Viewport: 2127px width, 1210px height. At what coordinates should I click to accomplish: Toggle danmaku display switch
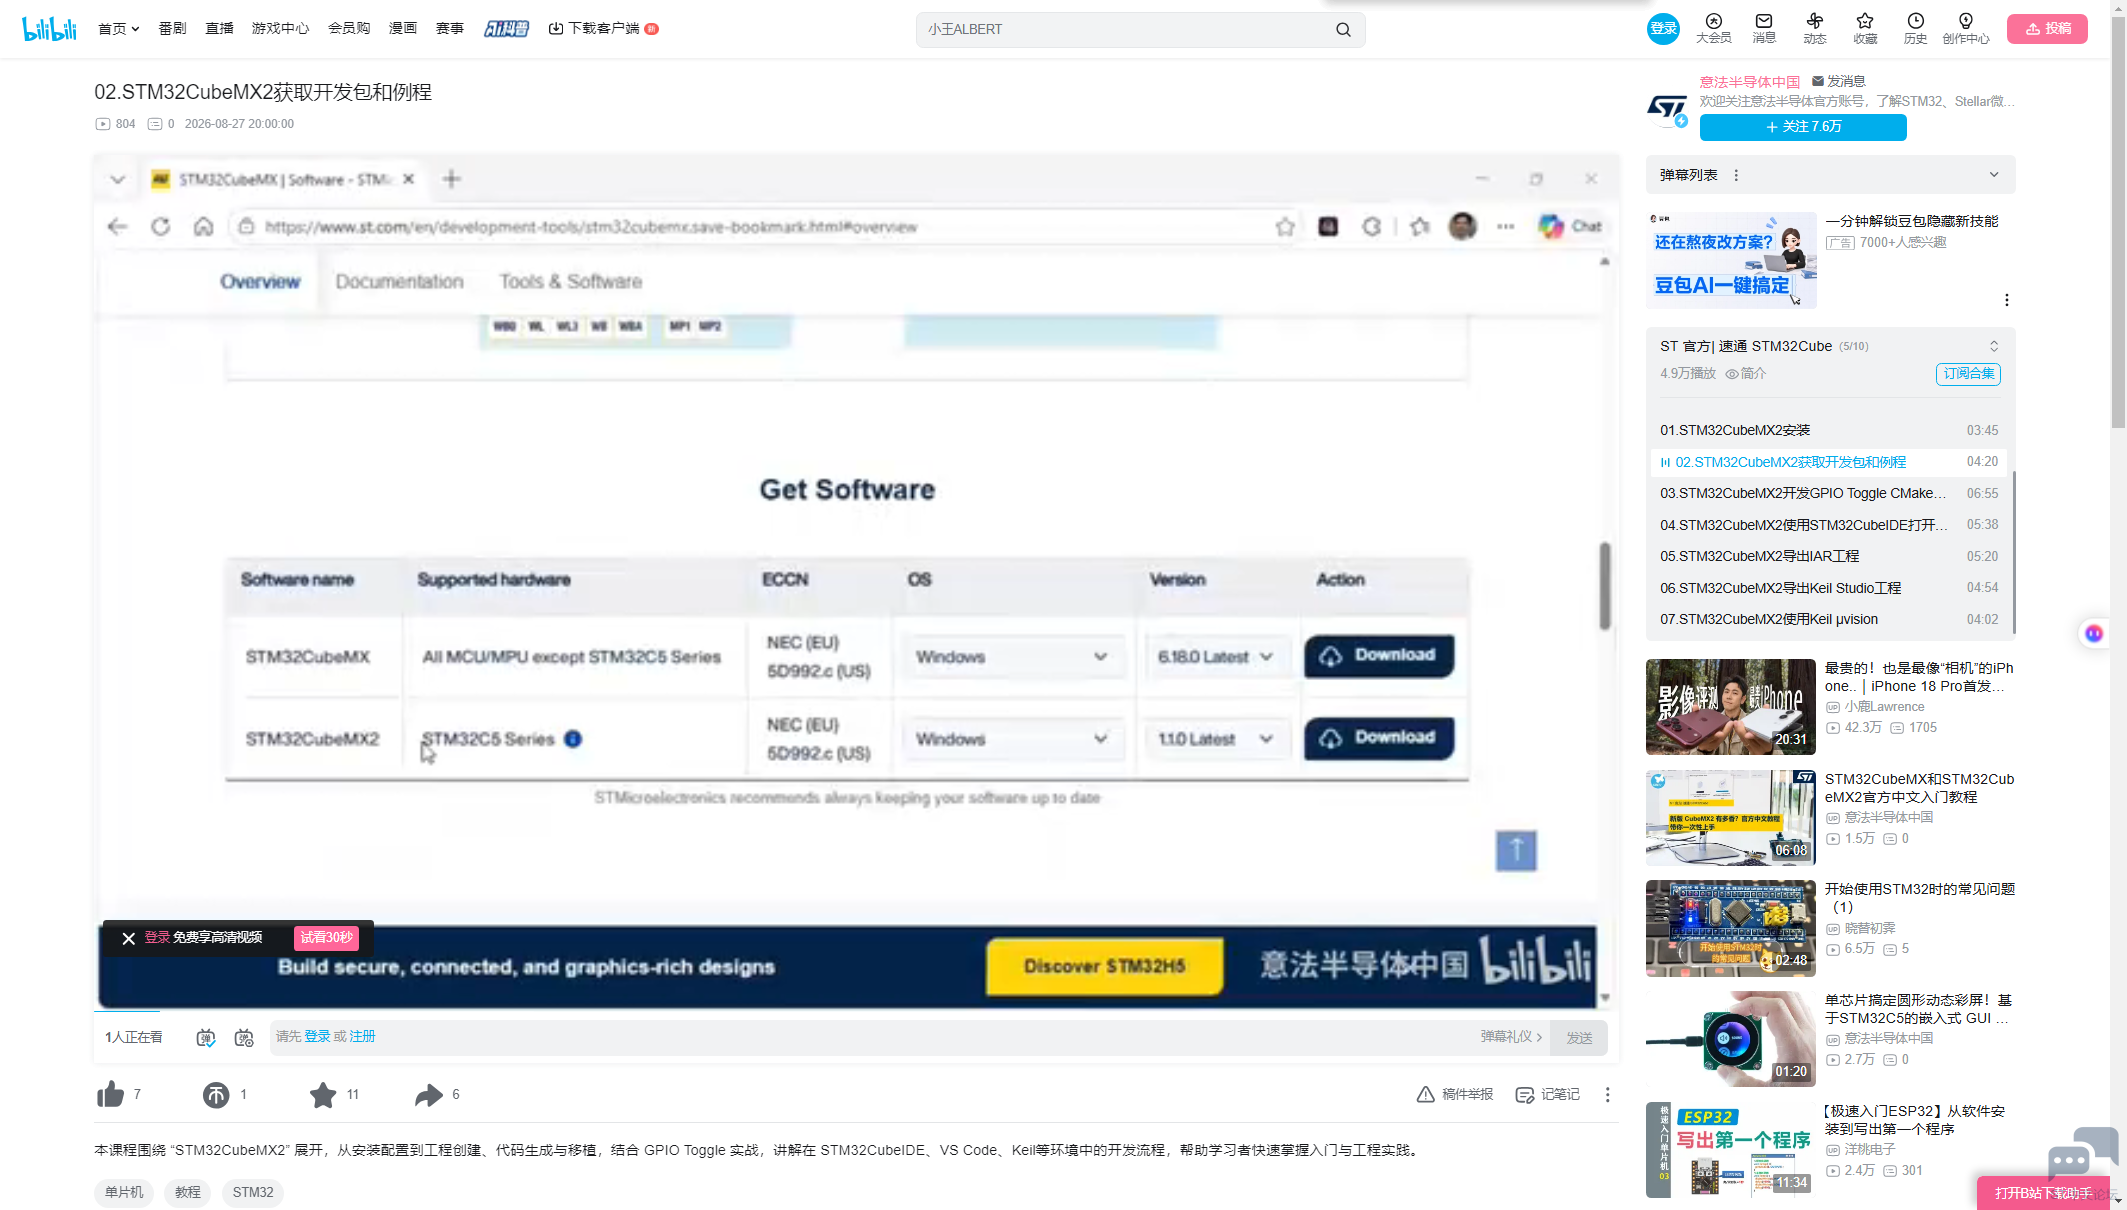[206, 1038]
